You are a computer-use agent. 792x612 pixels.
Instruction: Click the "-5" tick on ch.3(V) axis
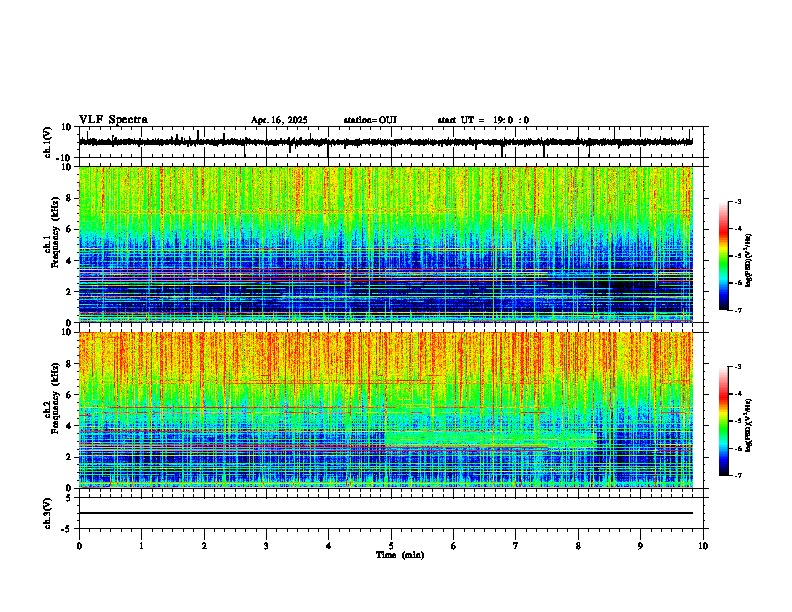click(x=67, y=529)
